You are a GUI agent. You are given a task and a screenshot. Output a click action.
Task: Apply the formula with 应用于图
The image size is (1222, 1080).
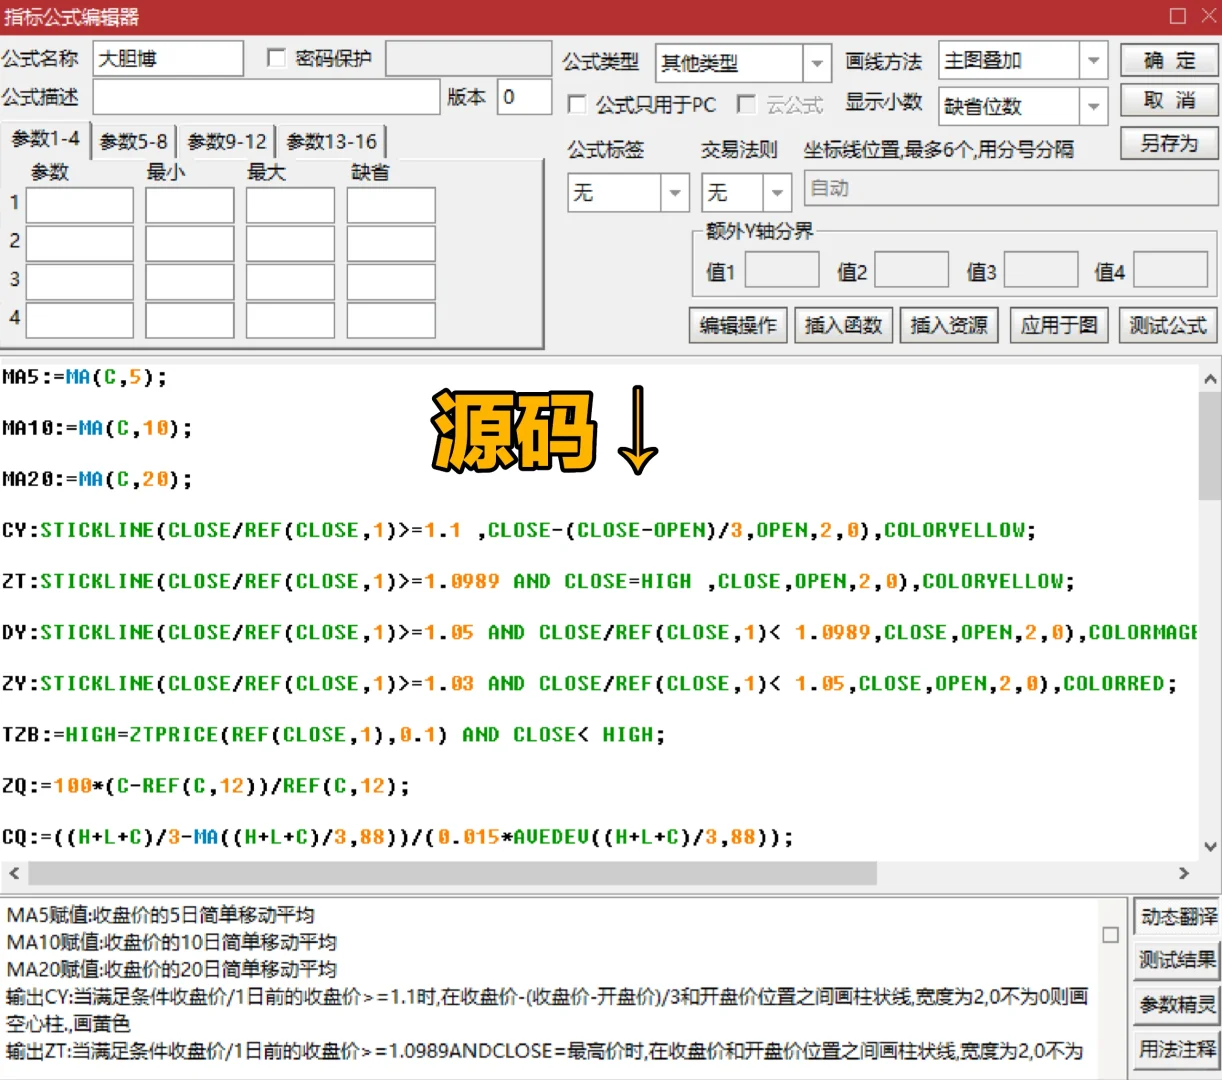click(1058, 325)
